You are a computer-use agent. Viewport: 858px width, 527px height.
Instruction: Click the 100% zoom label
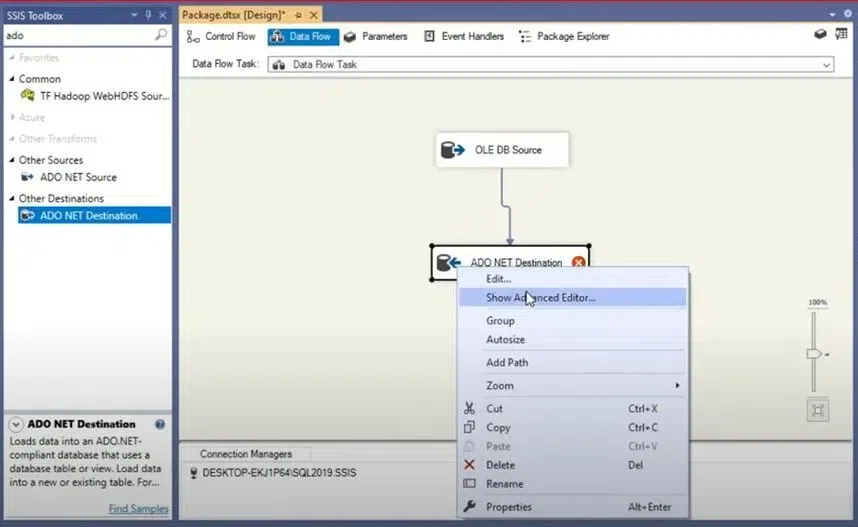coord(818,302)
